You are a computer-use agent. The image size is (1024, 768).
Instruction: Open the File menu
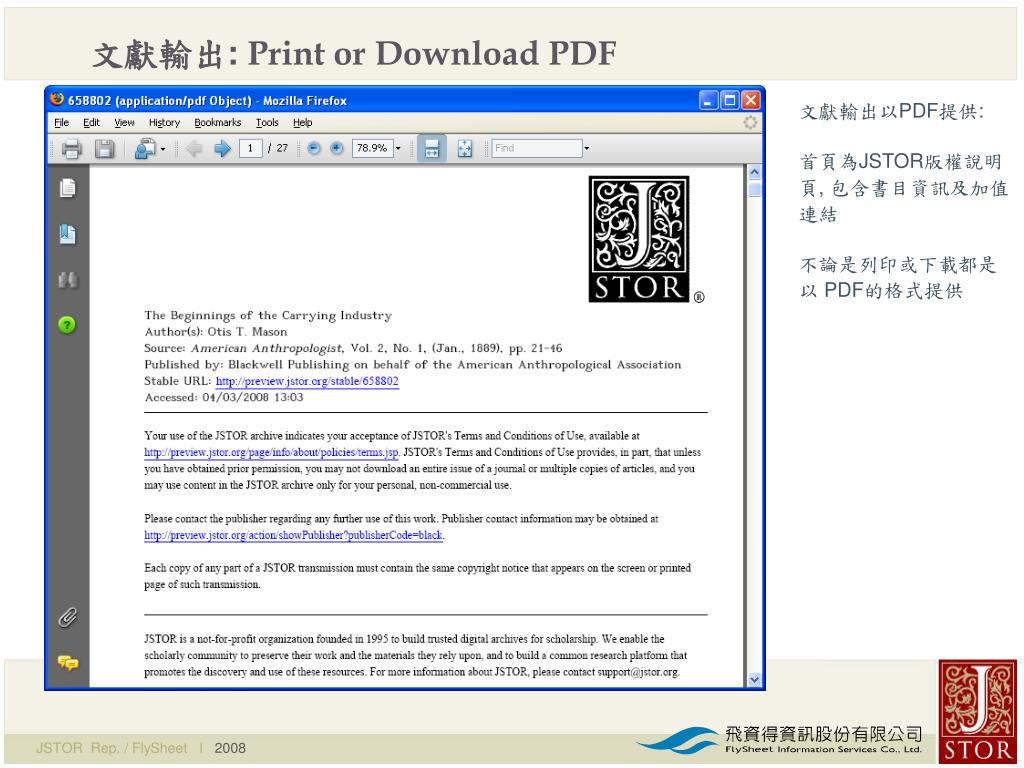(61, 123)
